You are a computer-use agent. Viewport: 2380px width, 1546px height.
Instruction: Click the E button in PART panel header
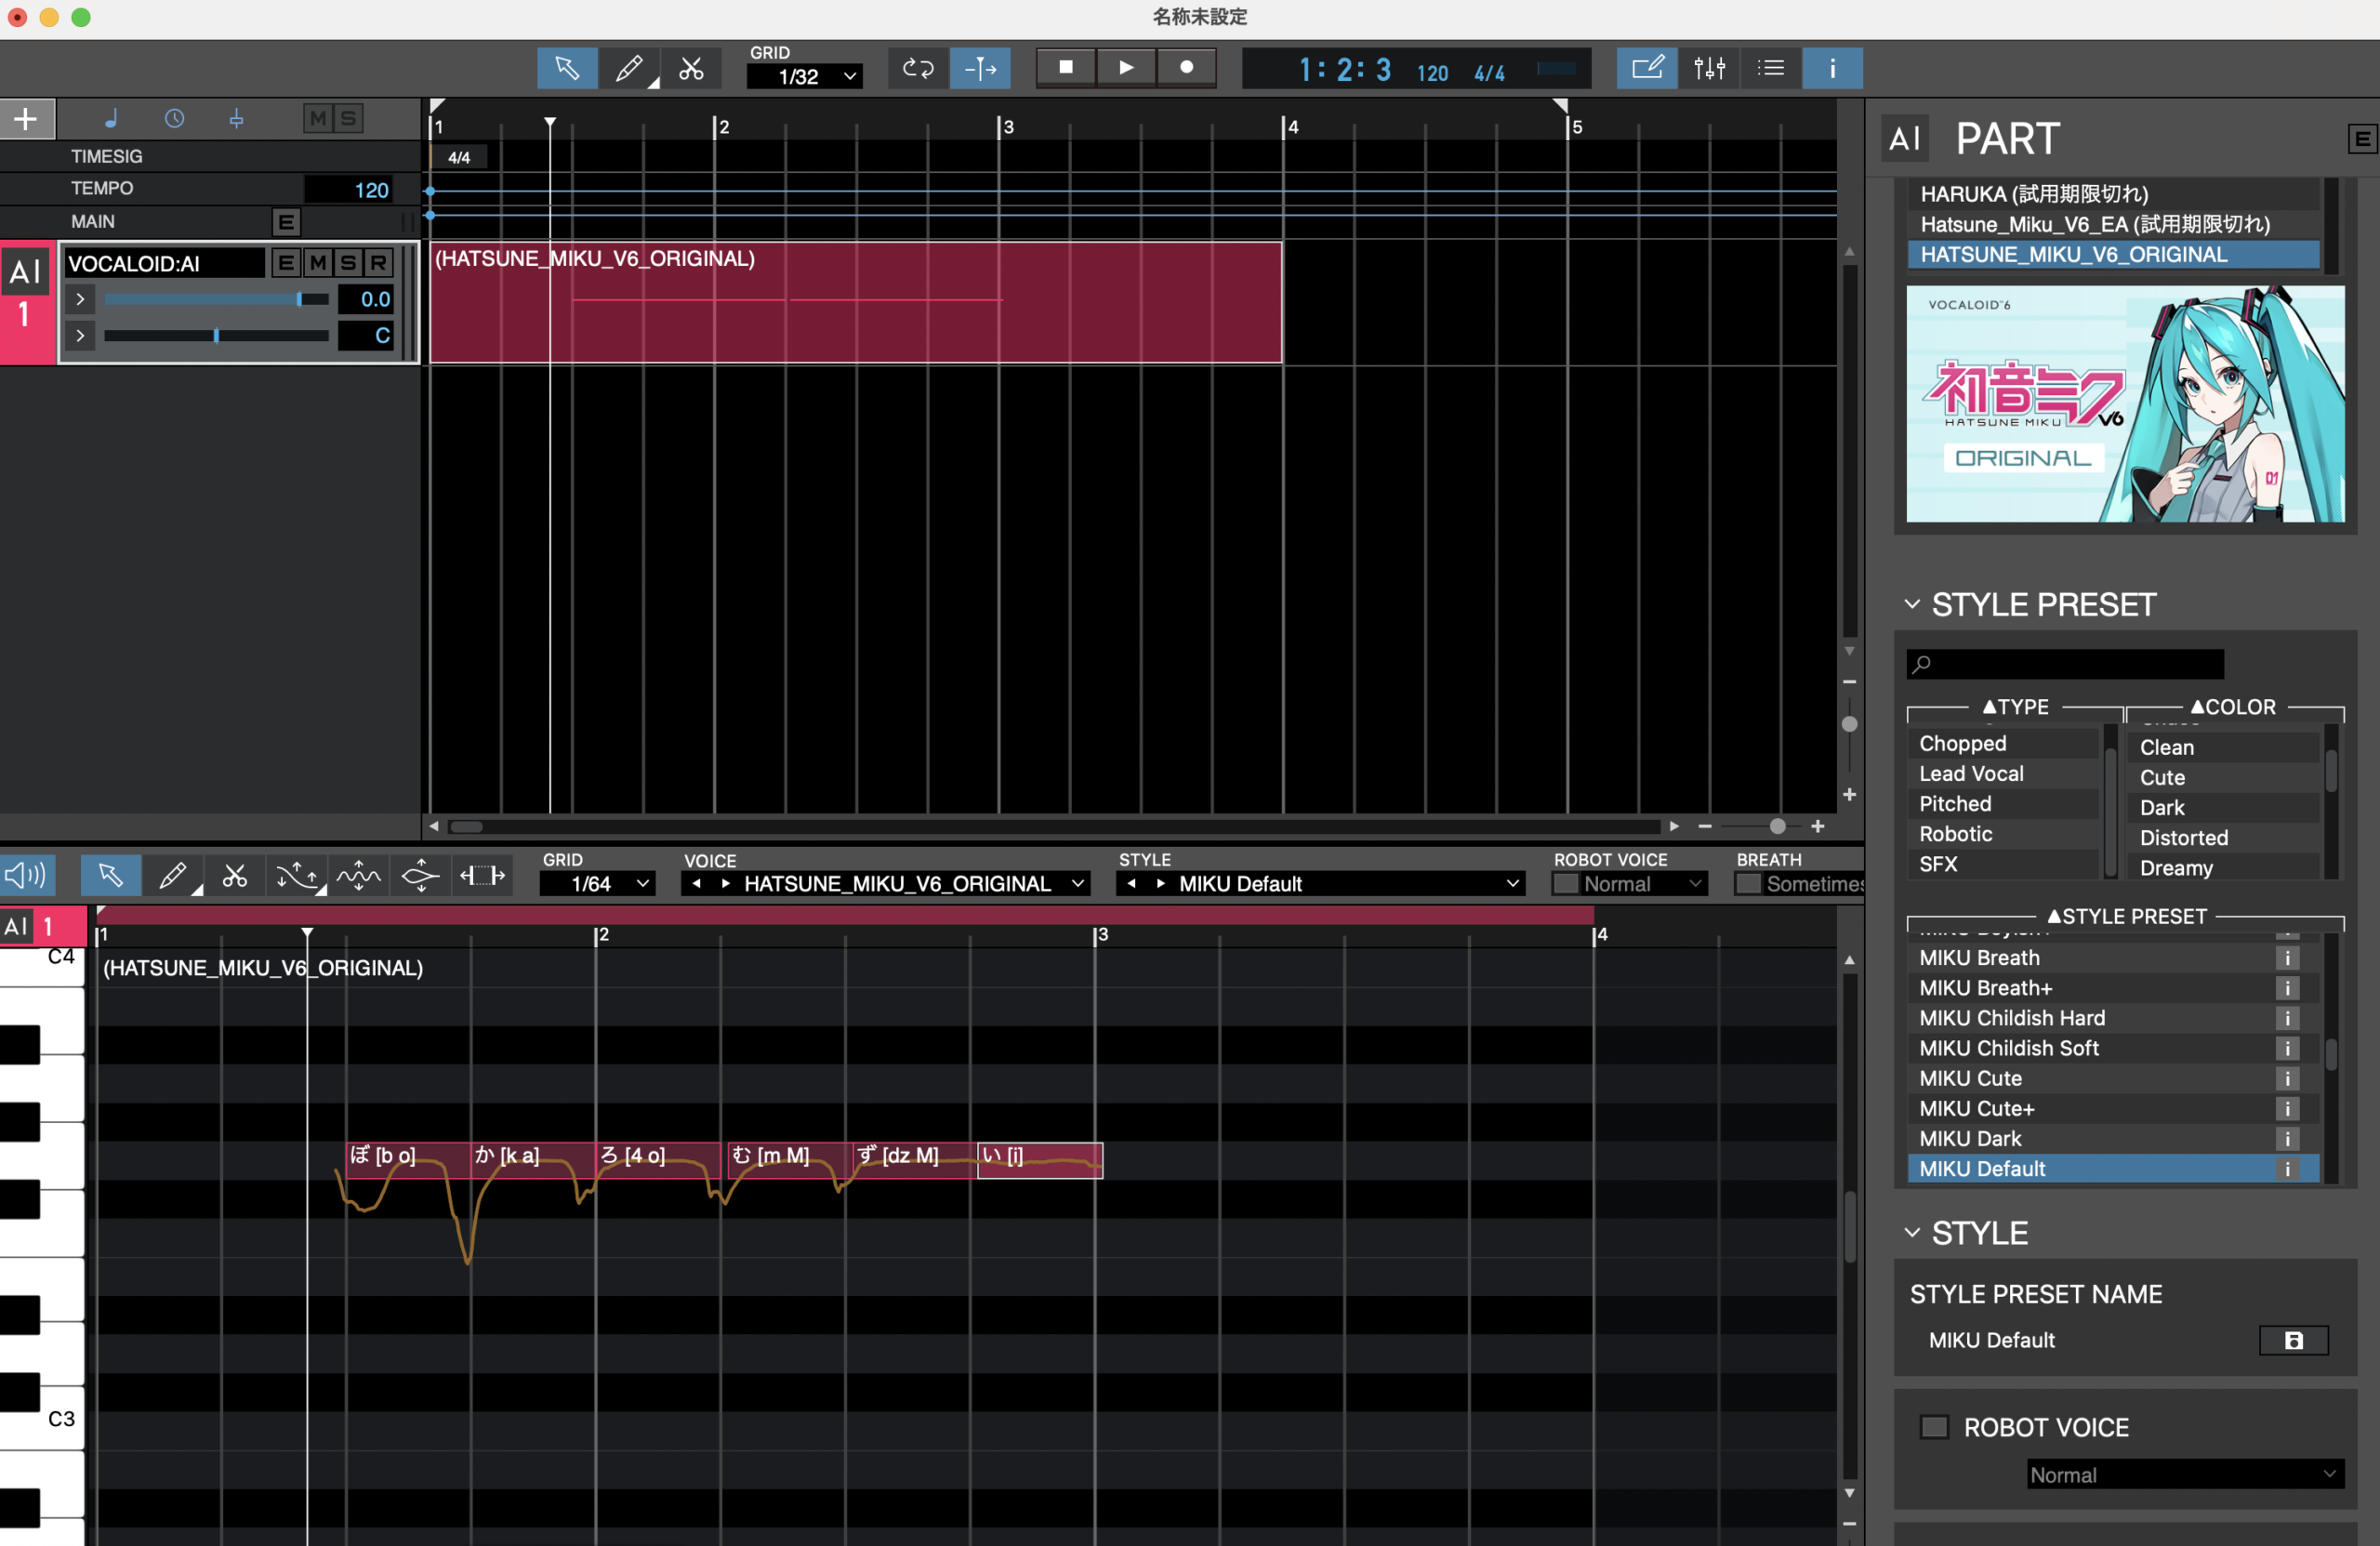pos(2362,139)
